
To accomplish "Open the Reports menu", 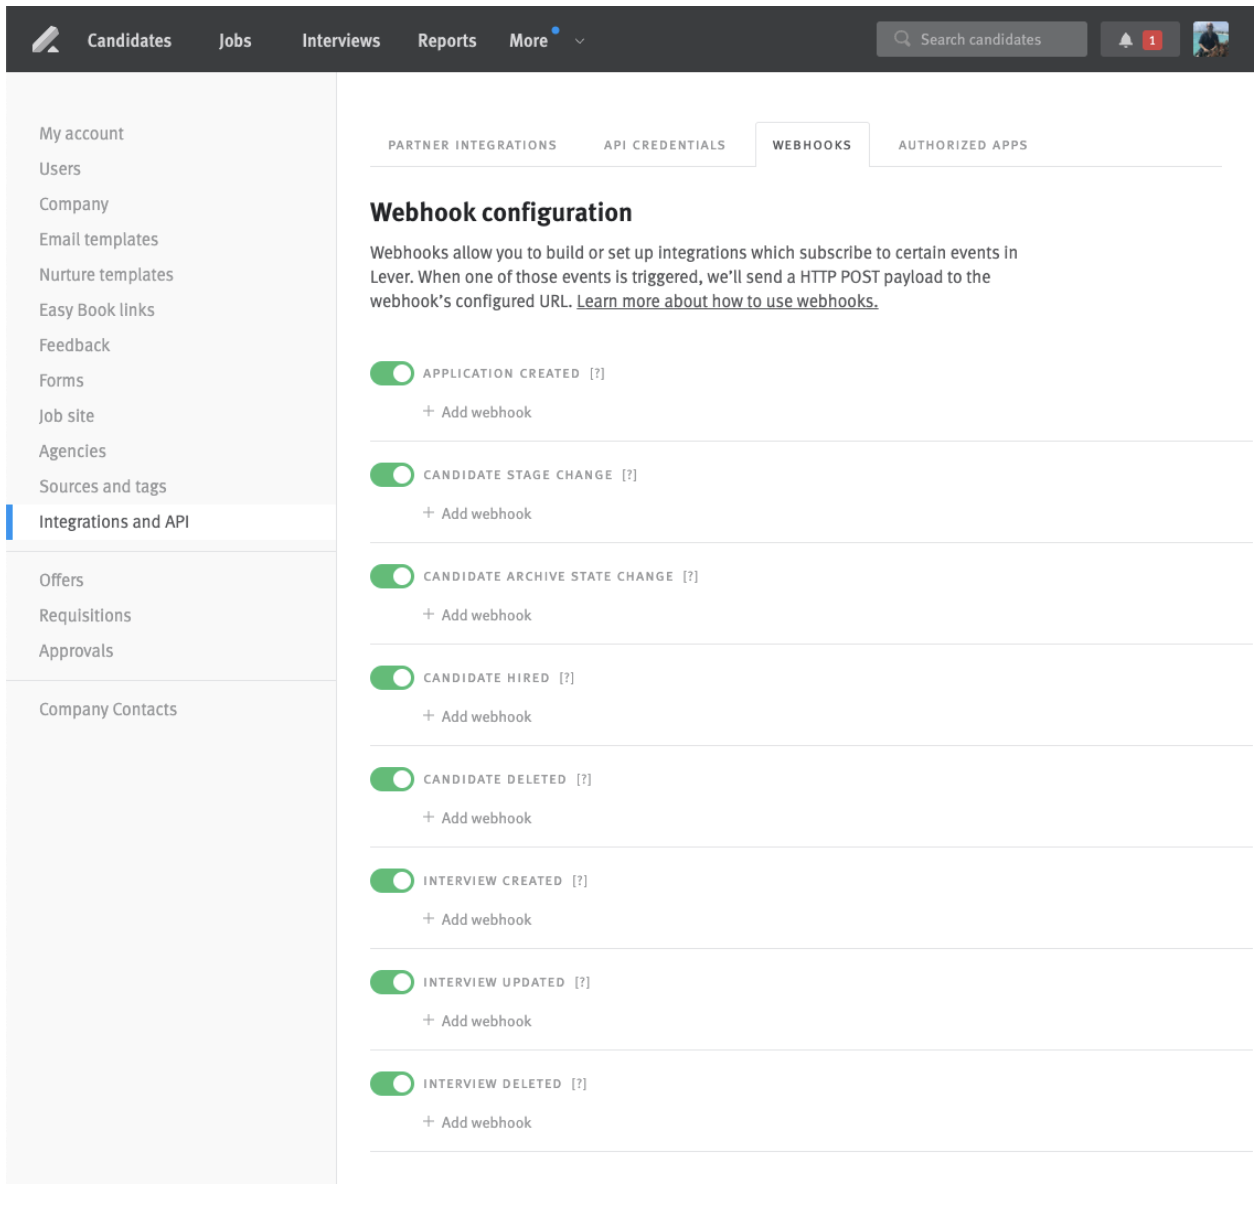I will pyautogui.click(x=446, y=41).
